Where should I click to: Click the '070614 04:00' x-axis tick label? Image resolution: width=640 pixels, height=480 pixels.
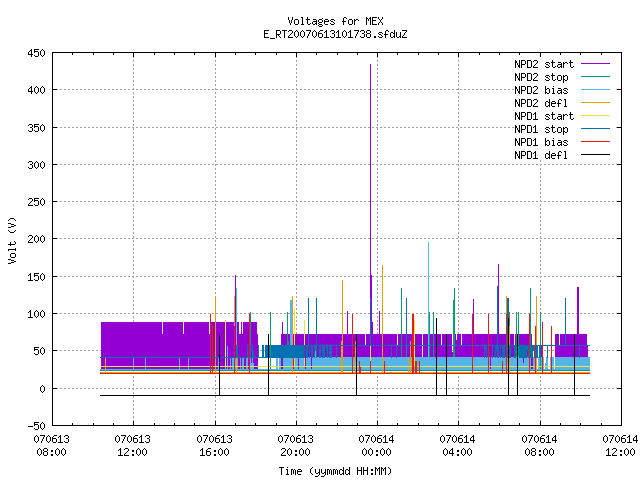point(458,446)
